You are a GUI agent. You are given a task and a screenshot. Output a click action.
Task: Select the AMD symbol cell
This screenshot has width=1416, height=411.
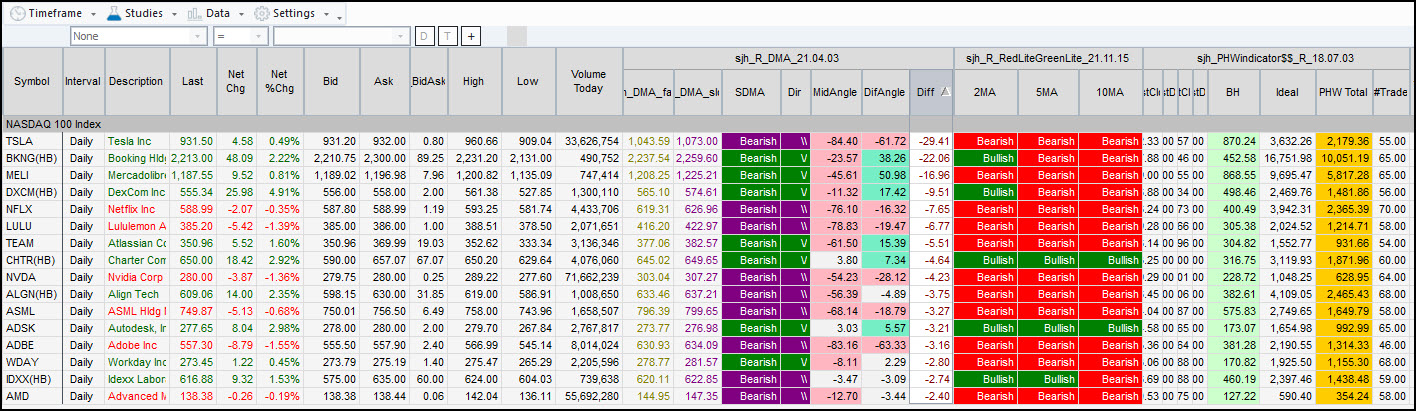[32, 397]
